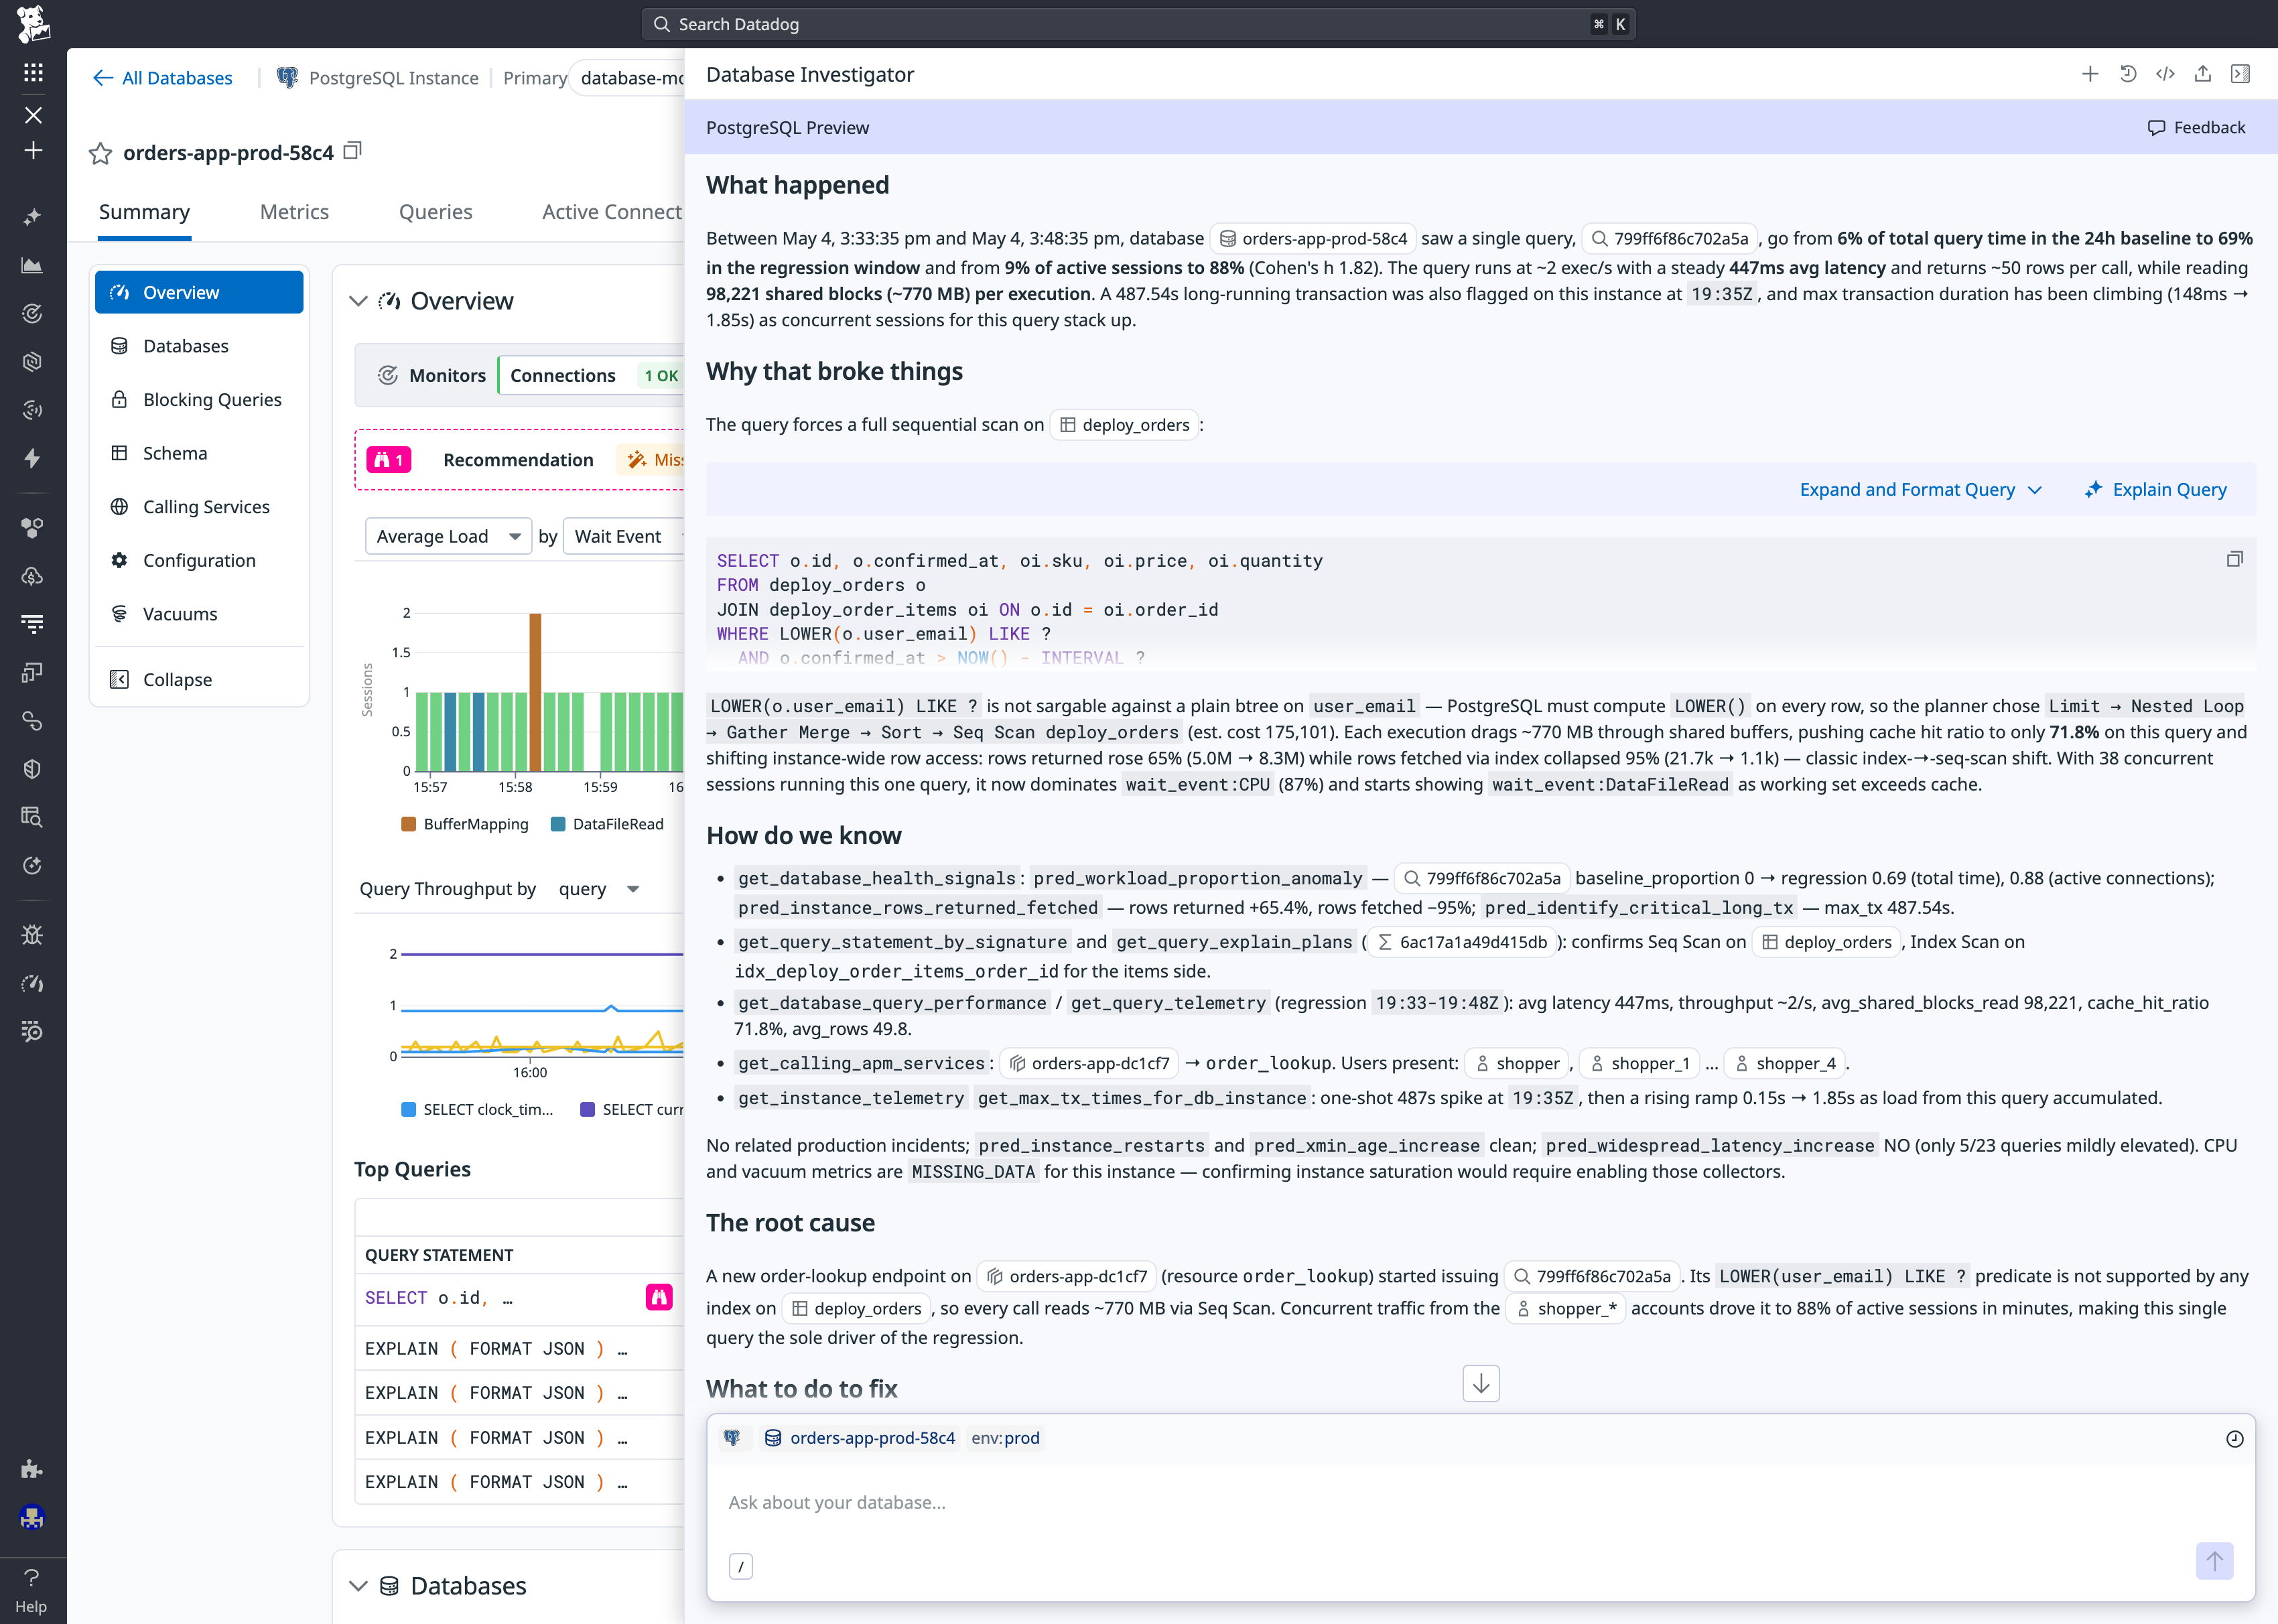The image size is (2278, 1624).
Task: Open the Average Load dropdown
Action: click(448, 536)
